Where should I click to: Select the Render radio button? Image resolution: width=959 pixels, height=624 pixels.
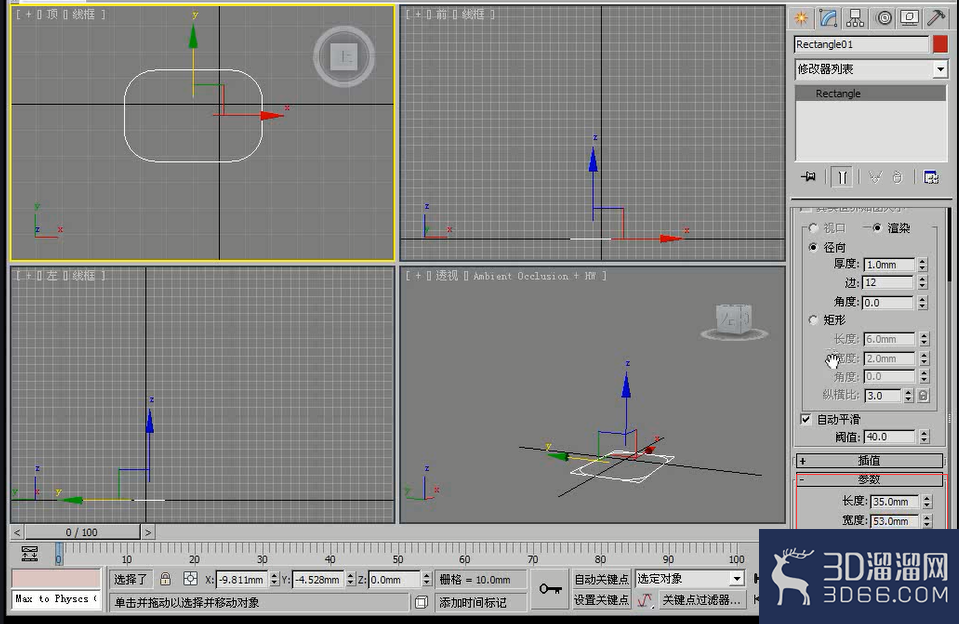point(877,228)
